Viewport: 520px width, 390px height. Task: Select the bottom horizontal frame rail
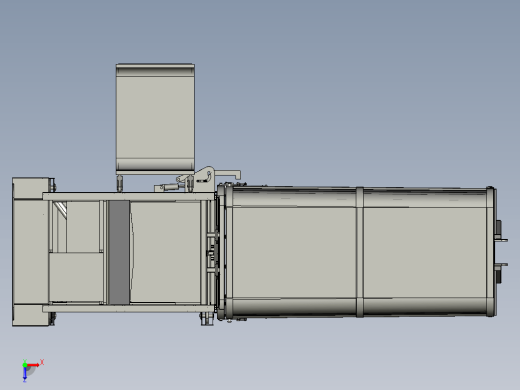128,308
